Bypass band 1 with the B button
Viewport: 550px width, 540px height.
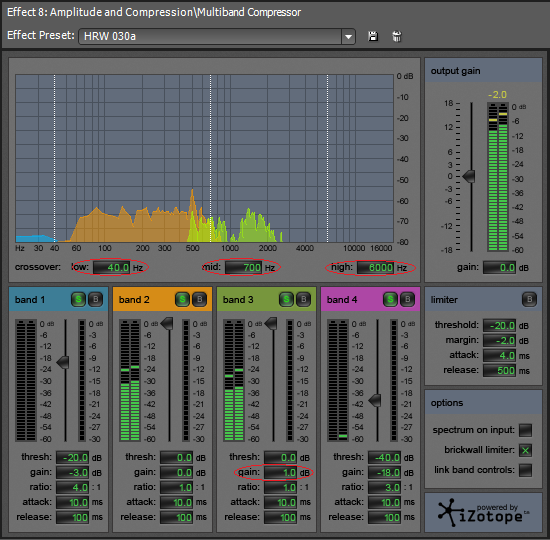click(95, 299)
